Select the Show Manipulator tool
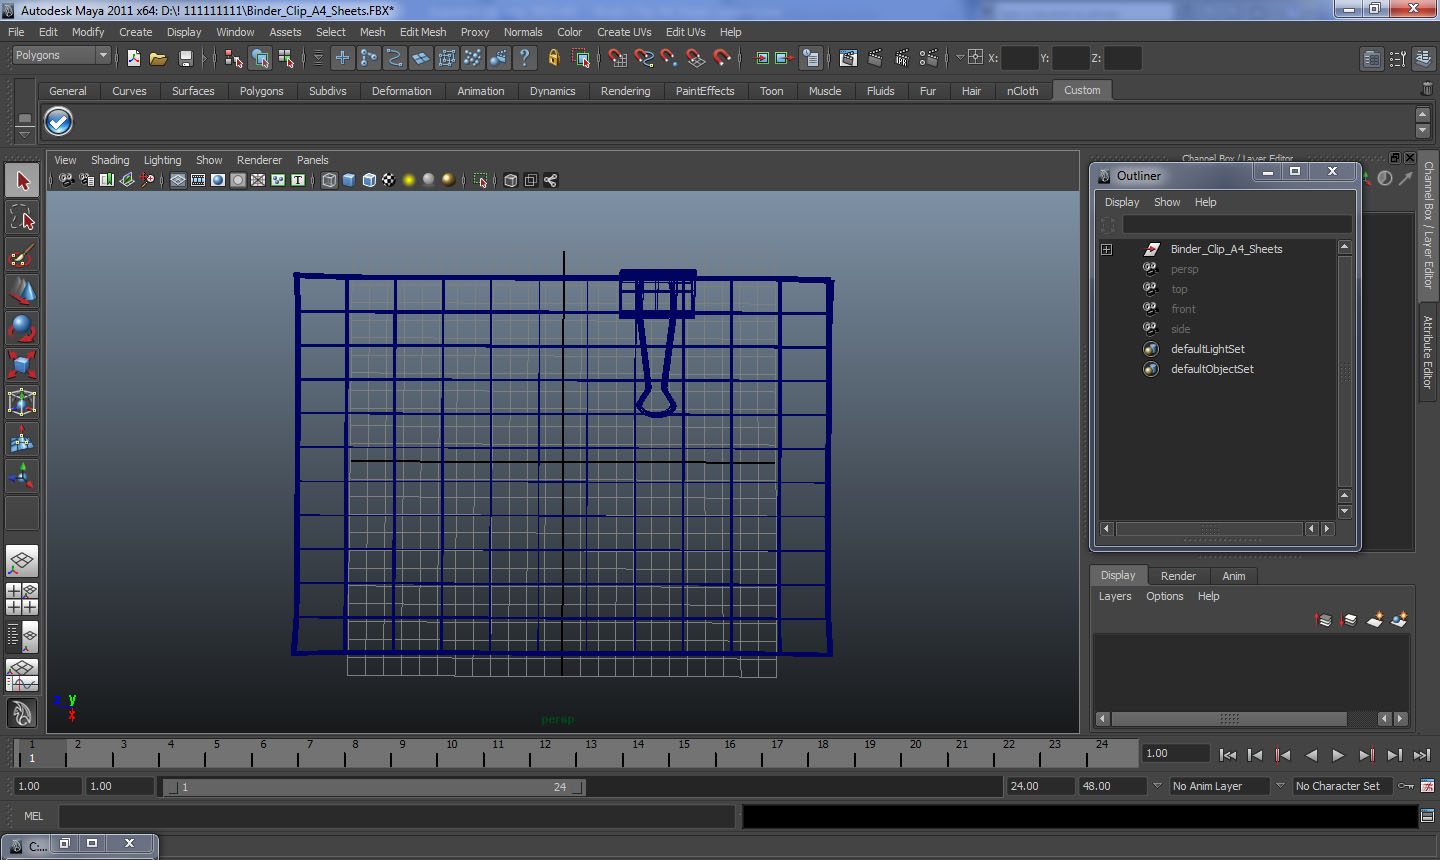 [x=22, y=476]
